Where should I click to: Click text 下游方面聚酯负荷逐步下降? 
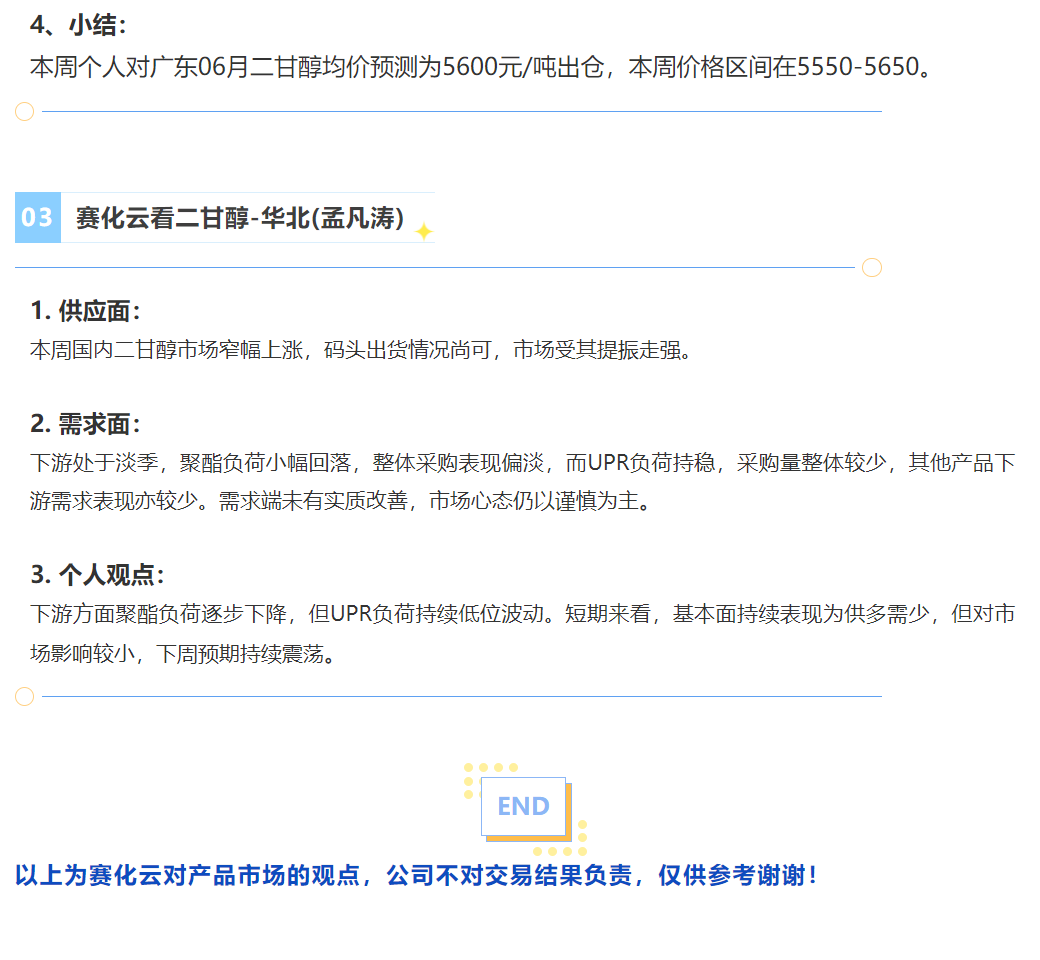click(158, 614)
